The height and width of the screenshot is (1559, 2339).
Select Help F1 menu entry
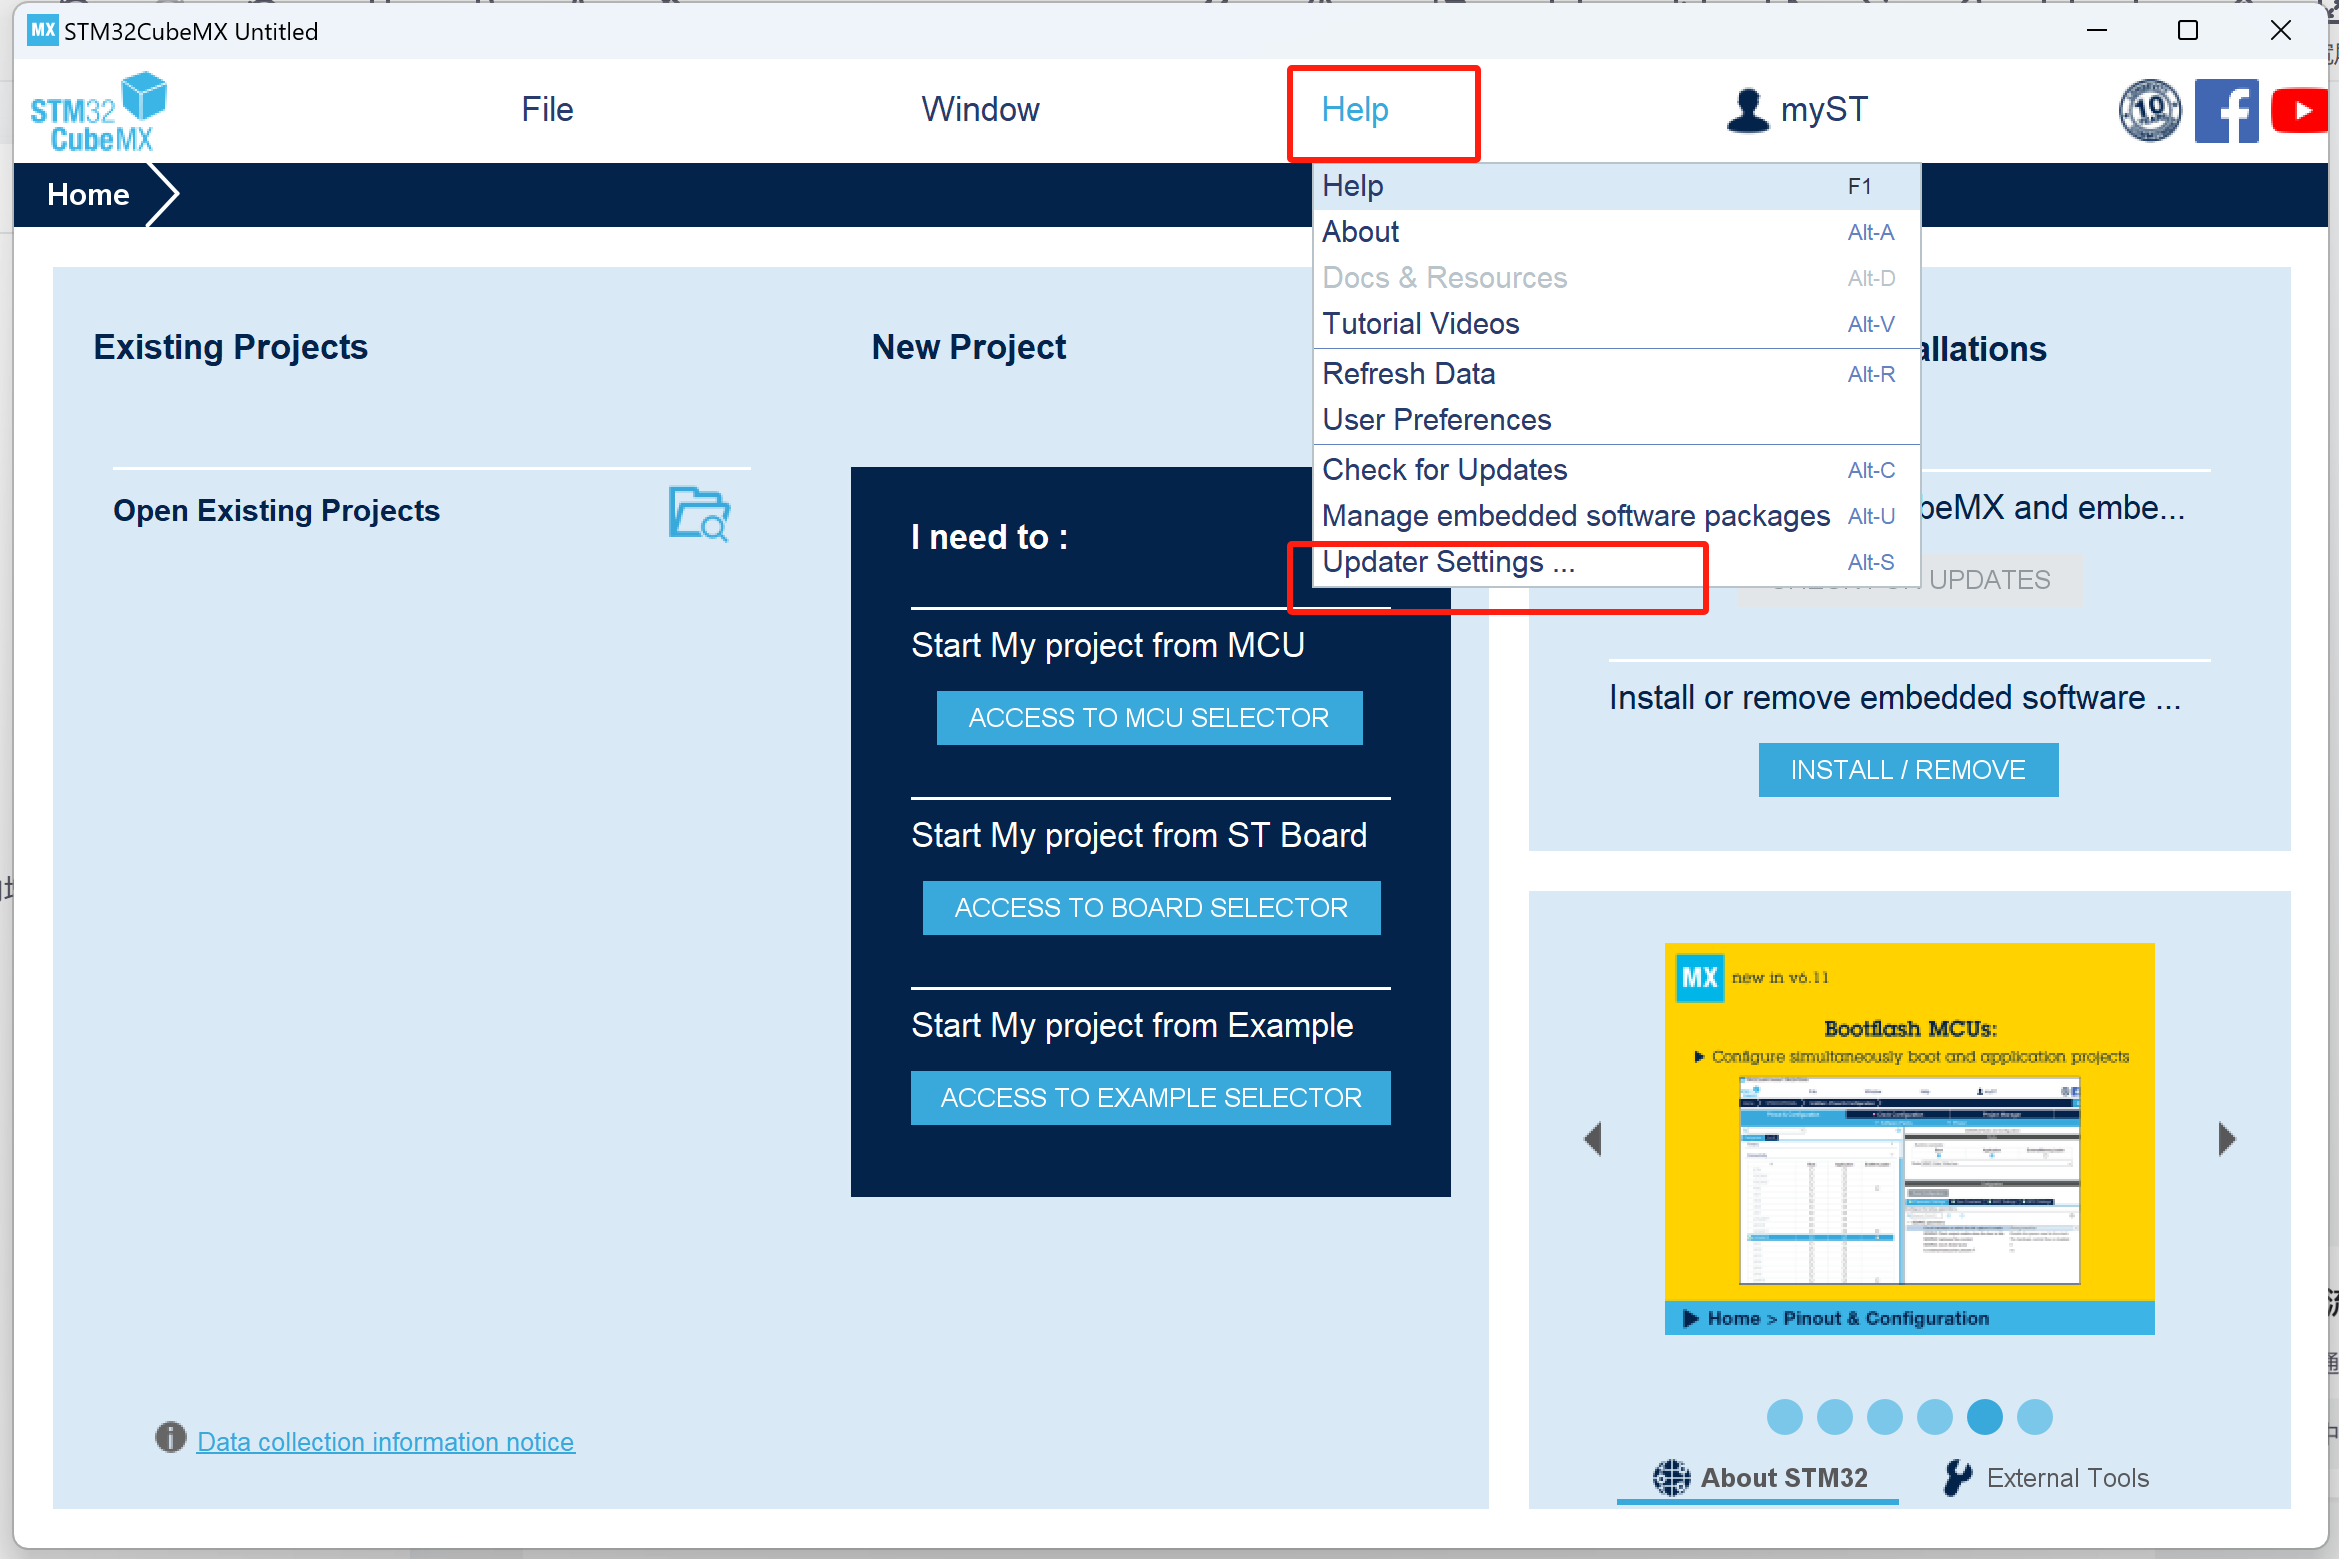1616,186
